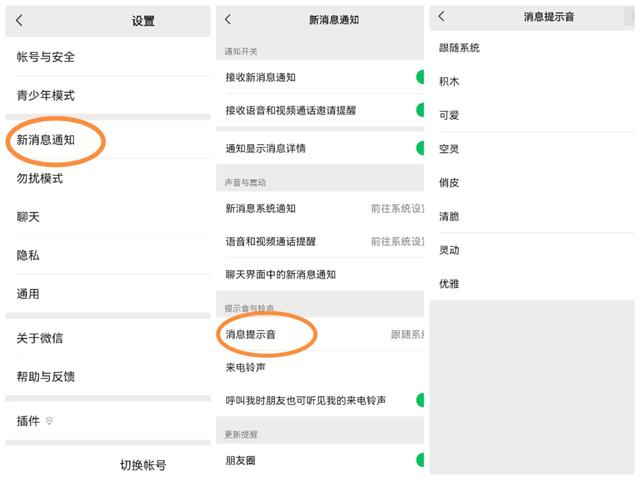Open 帐号与安全 settings
Screen dimensions: 640x480
click(108, 57)
